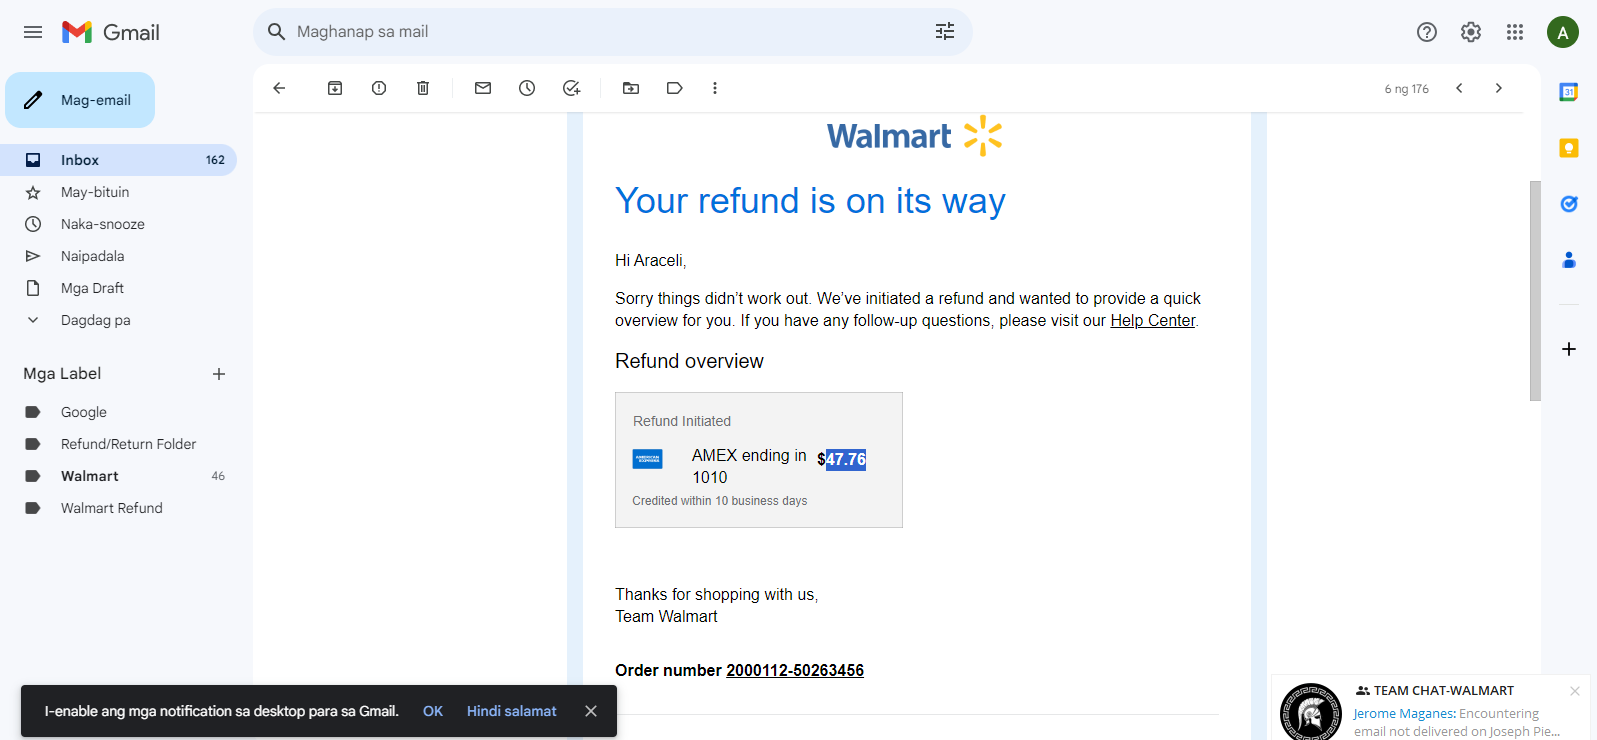Open Contacts side panel
The height and width of the screenshot is (740, 1597).
(1569, 260)
